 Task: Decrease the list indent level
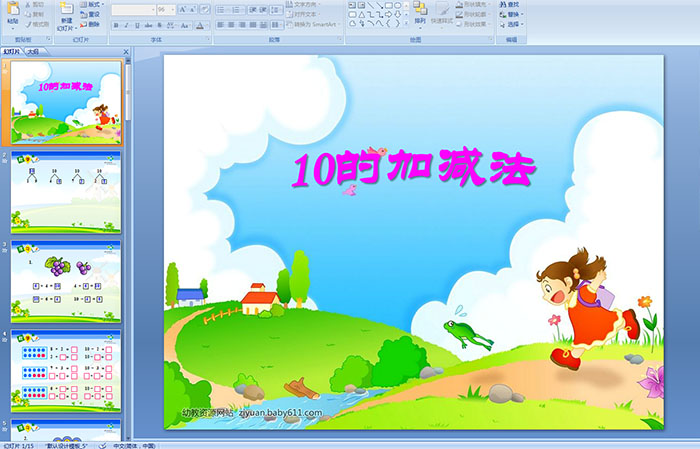point(253,10)
